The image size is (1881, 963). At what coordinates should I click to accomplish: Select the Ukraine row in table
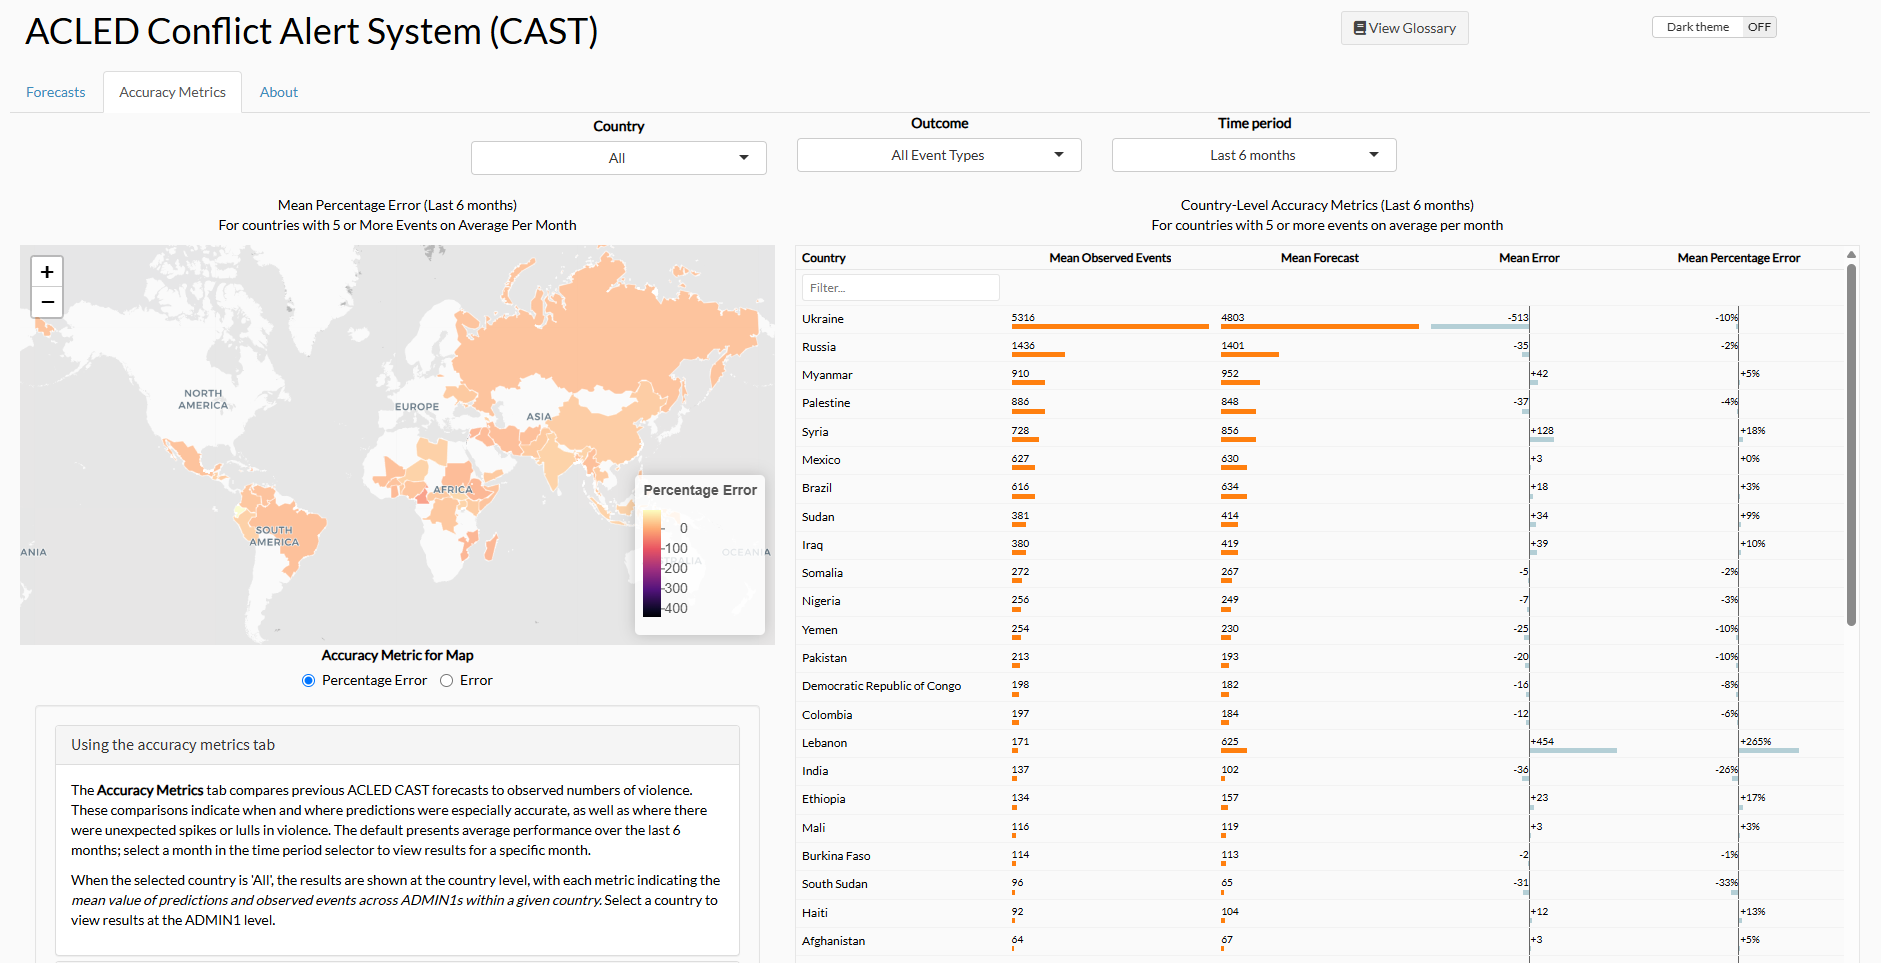click(1320, 319)
